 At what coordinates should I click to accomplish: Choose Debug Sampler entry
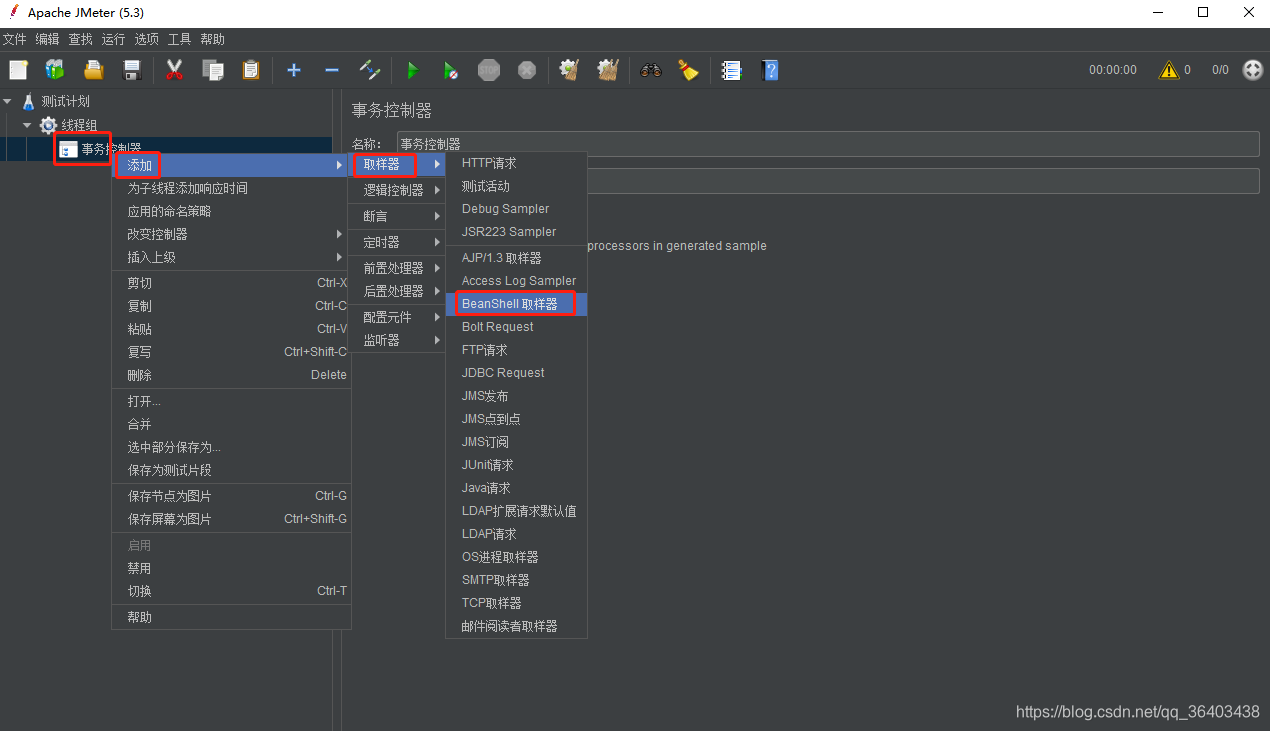pos(516,209)
